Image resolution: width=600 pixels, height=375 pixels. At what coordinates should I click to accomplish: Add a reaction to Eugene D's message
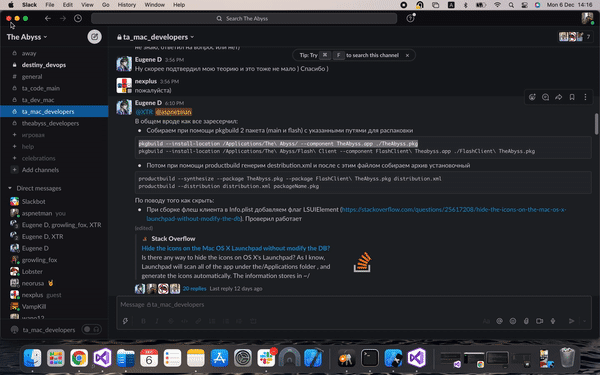[x=532, y=97]
